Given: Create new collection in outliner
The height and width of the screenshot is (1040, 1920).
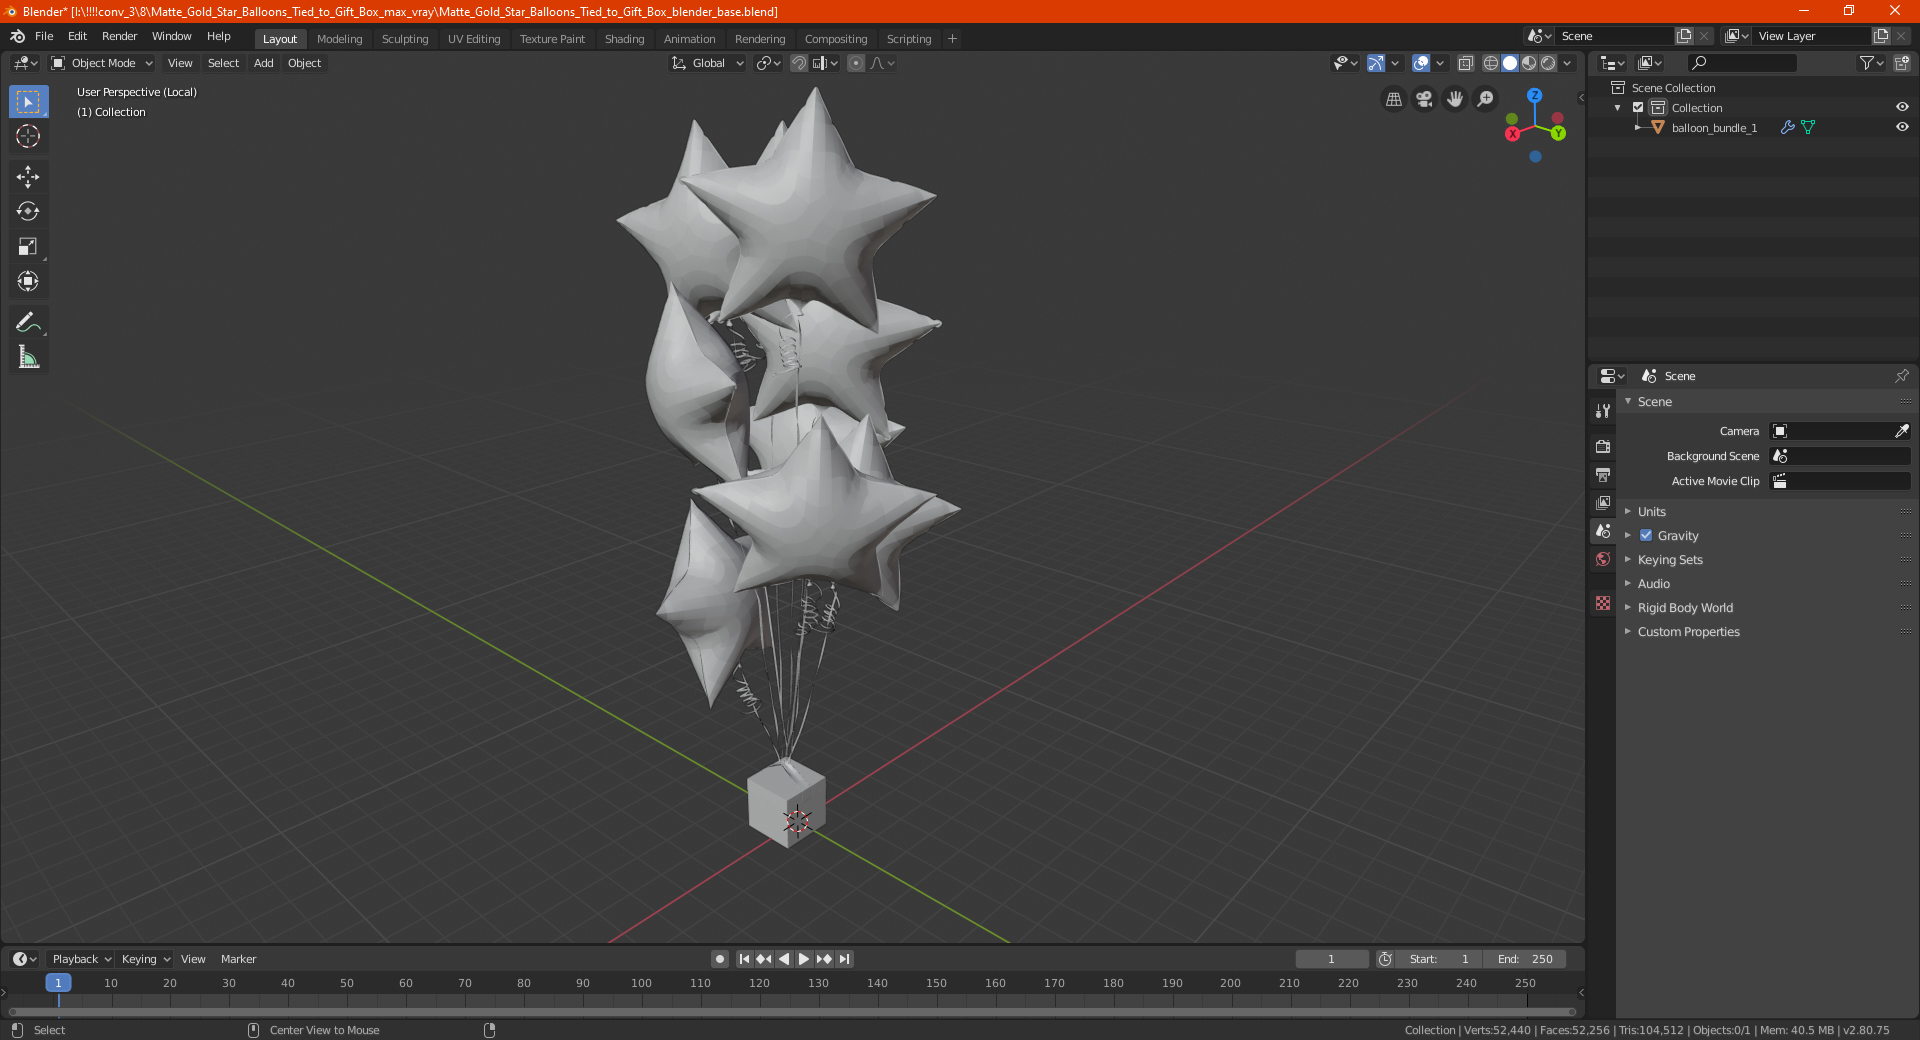Looking at the screenshot, I should 1901,63.
